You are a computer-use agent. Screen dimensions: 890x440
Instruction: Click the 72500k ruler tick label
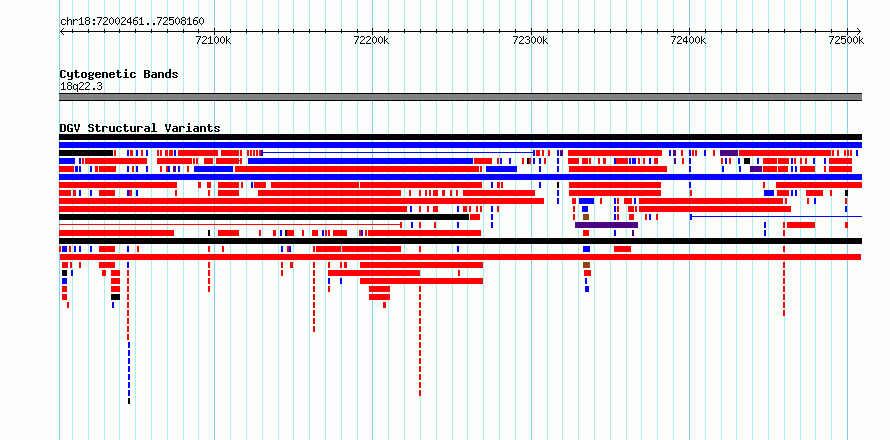click(846, 40)
